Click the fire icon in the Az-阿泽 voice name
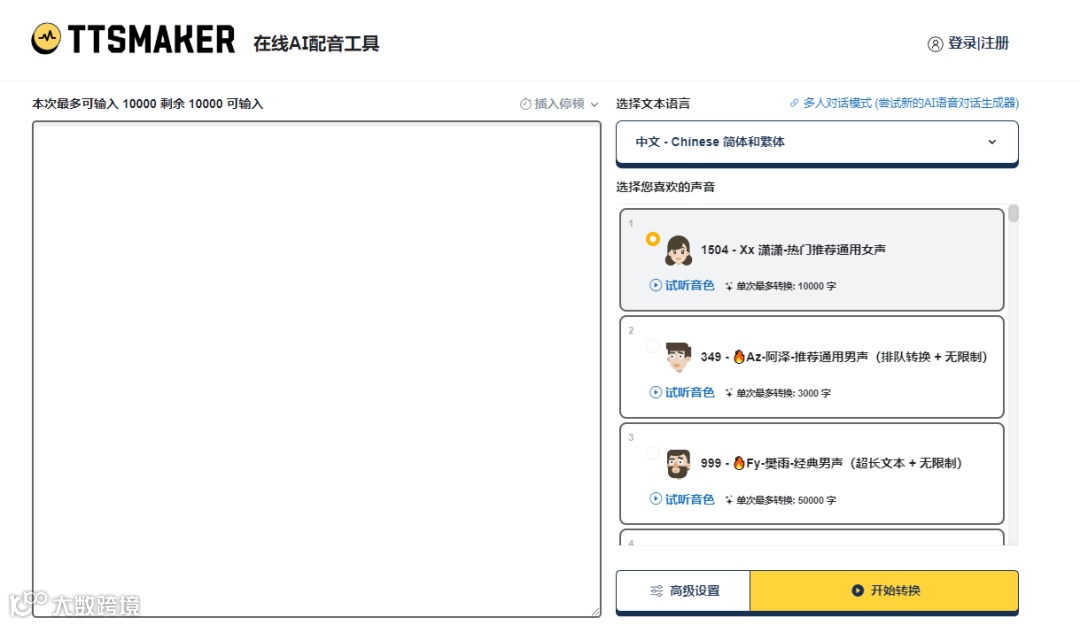This screenshot has height=625, width=1080. click(739, 356)
